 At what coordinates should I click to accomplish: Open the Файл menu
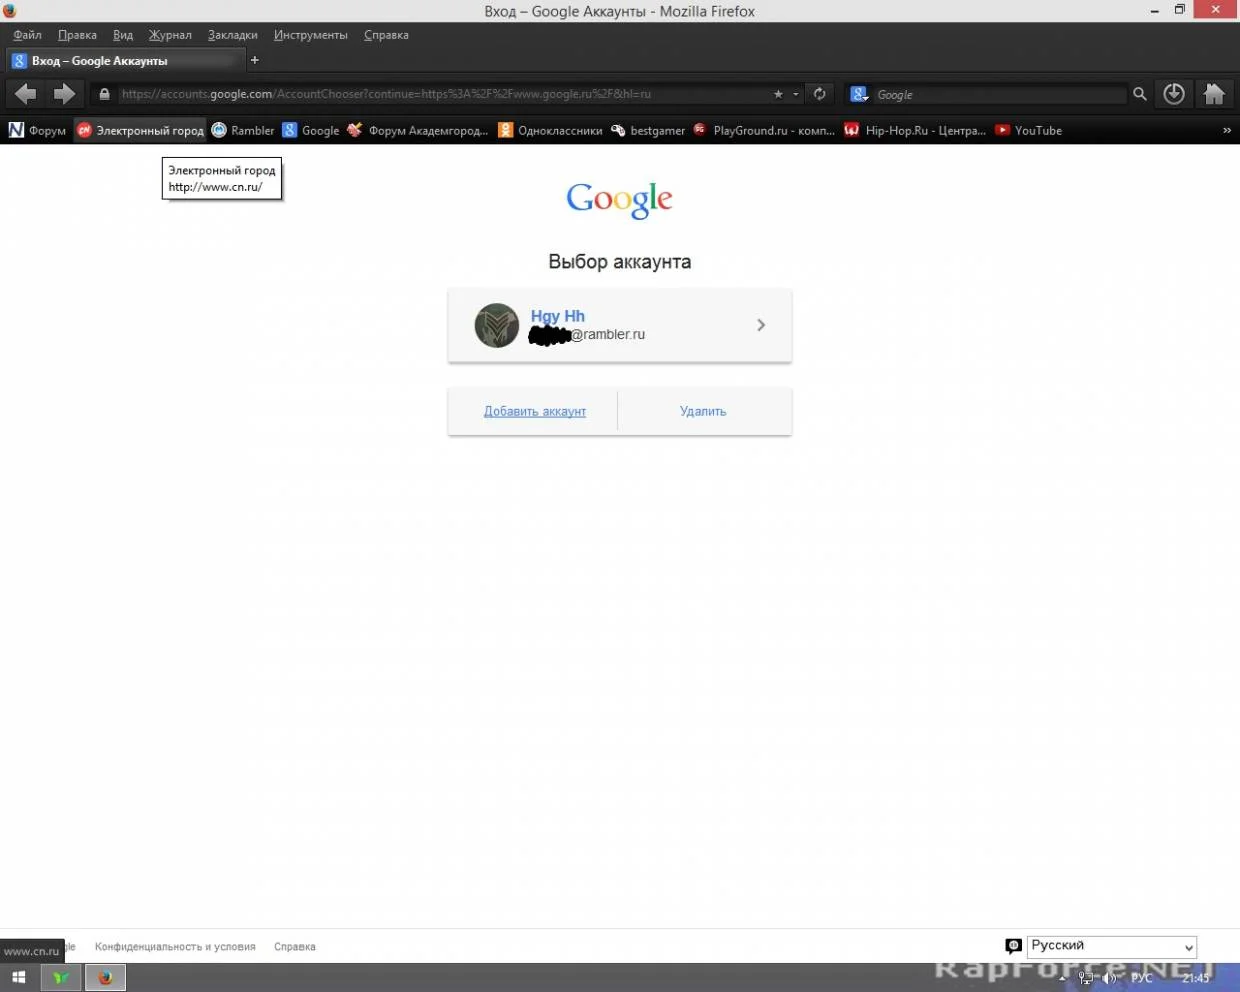27,35
